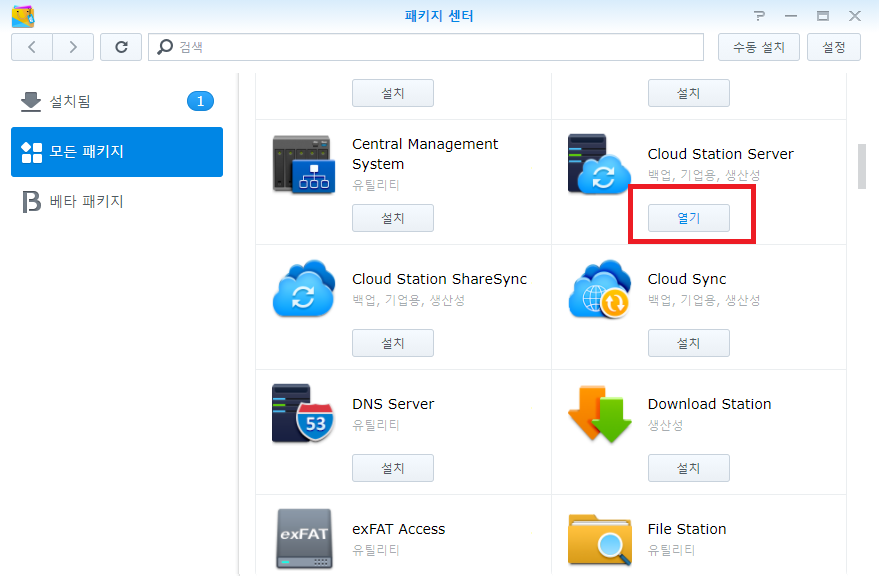This screenshot has width=879, height=576.
Task: Click 설치 button above Central Management System
Action: coord(393,93)
